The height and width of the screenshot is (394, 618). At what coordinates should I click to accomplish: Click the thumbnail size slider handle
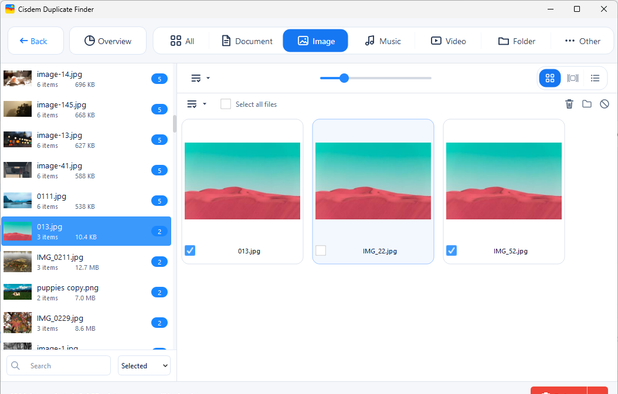[344, 78]
